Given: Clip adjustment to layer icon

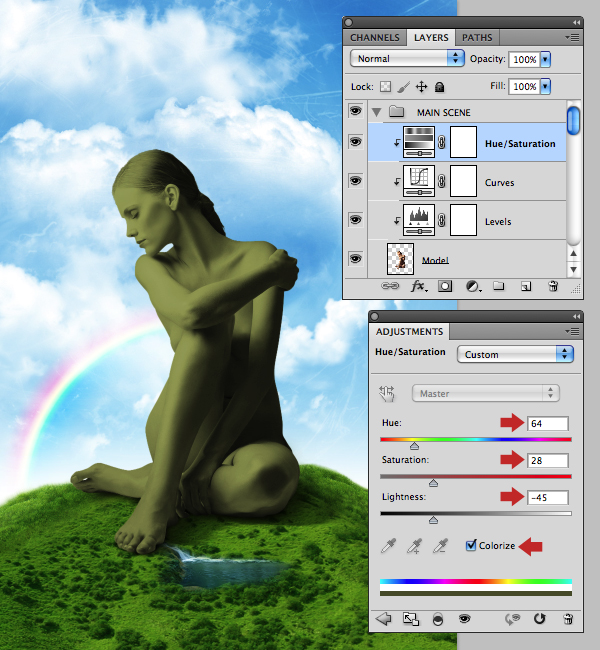Looking at the screenshot, I should point(438,619).
